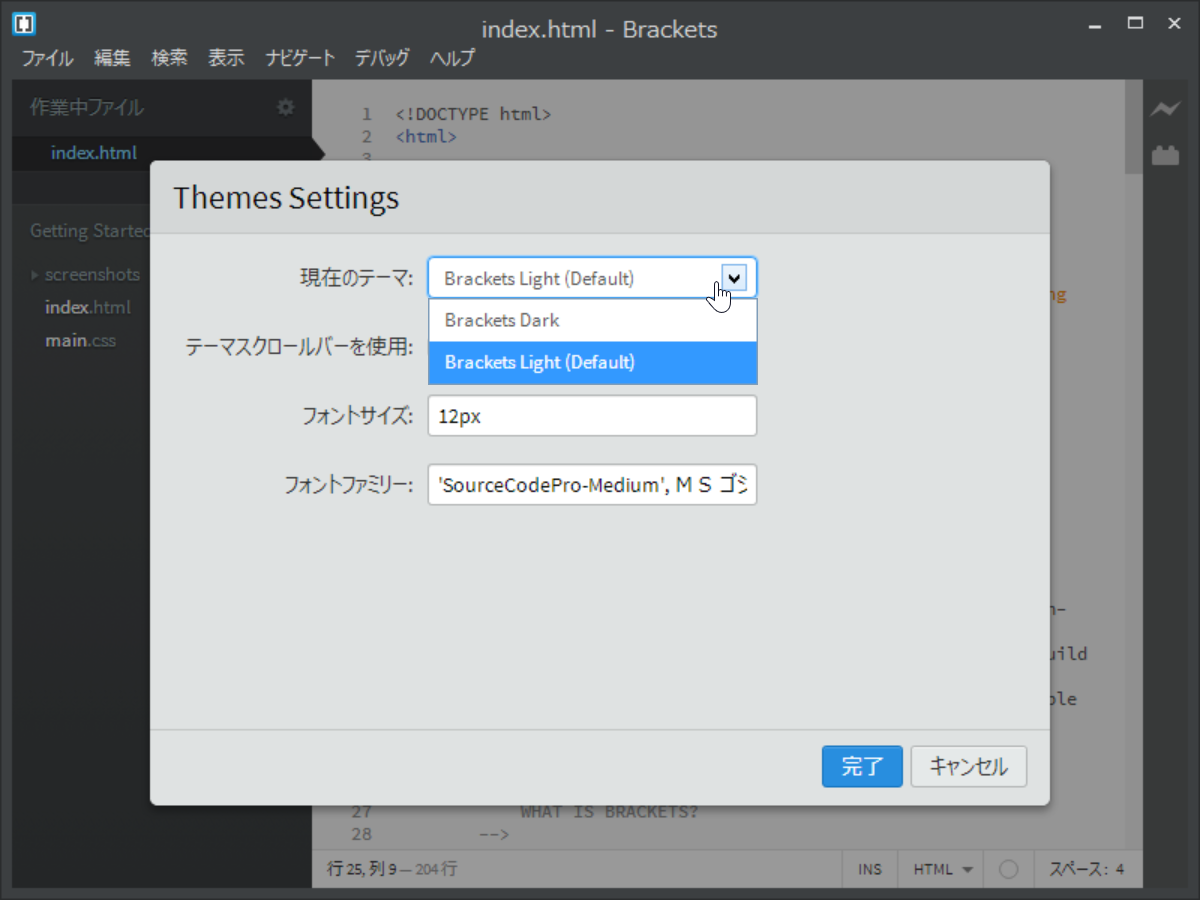Screen dimensions: 1200x900
Task: Click the Brackets app logo icon
Action: (x=25, y=24)
